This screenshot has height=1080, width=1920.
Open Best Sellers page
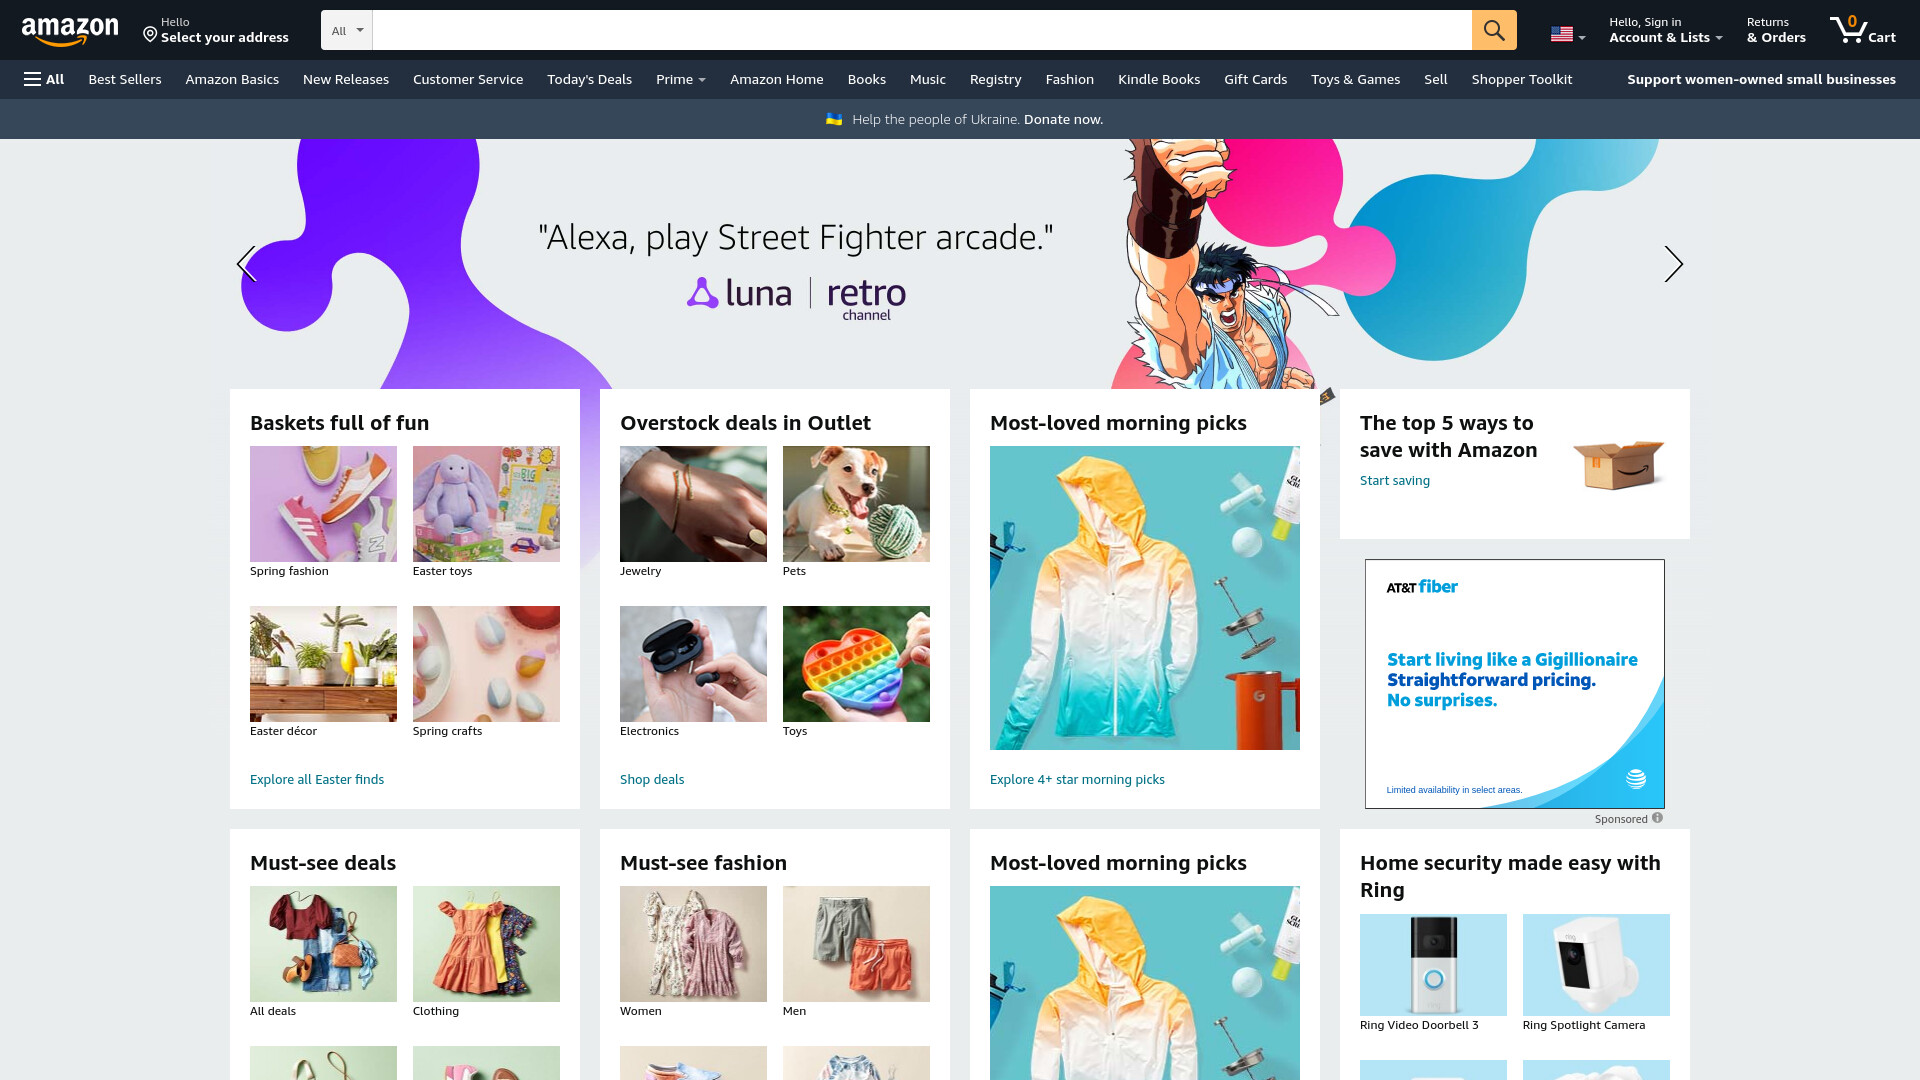point(125,79)
